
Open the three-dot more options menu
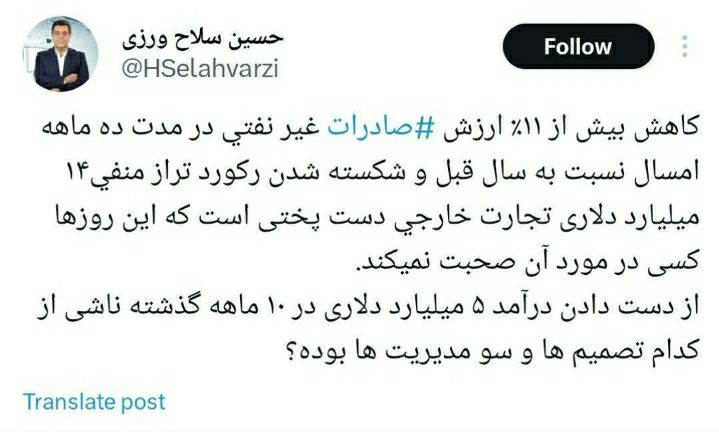684,46
